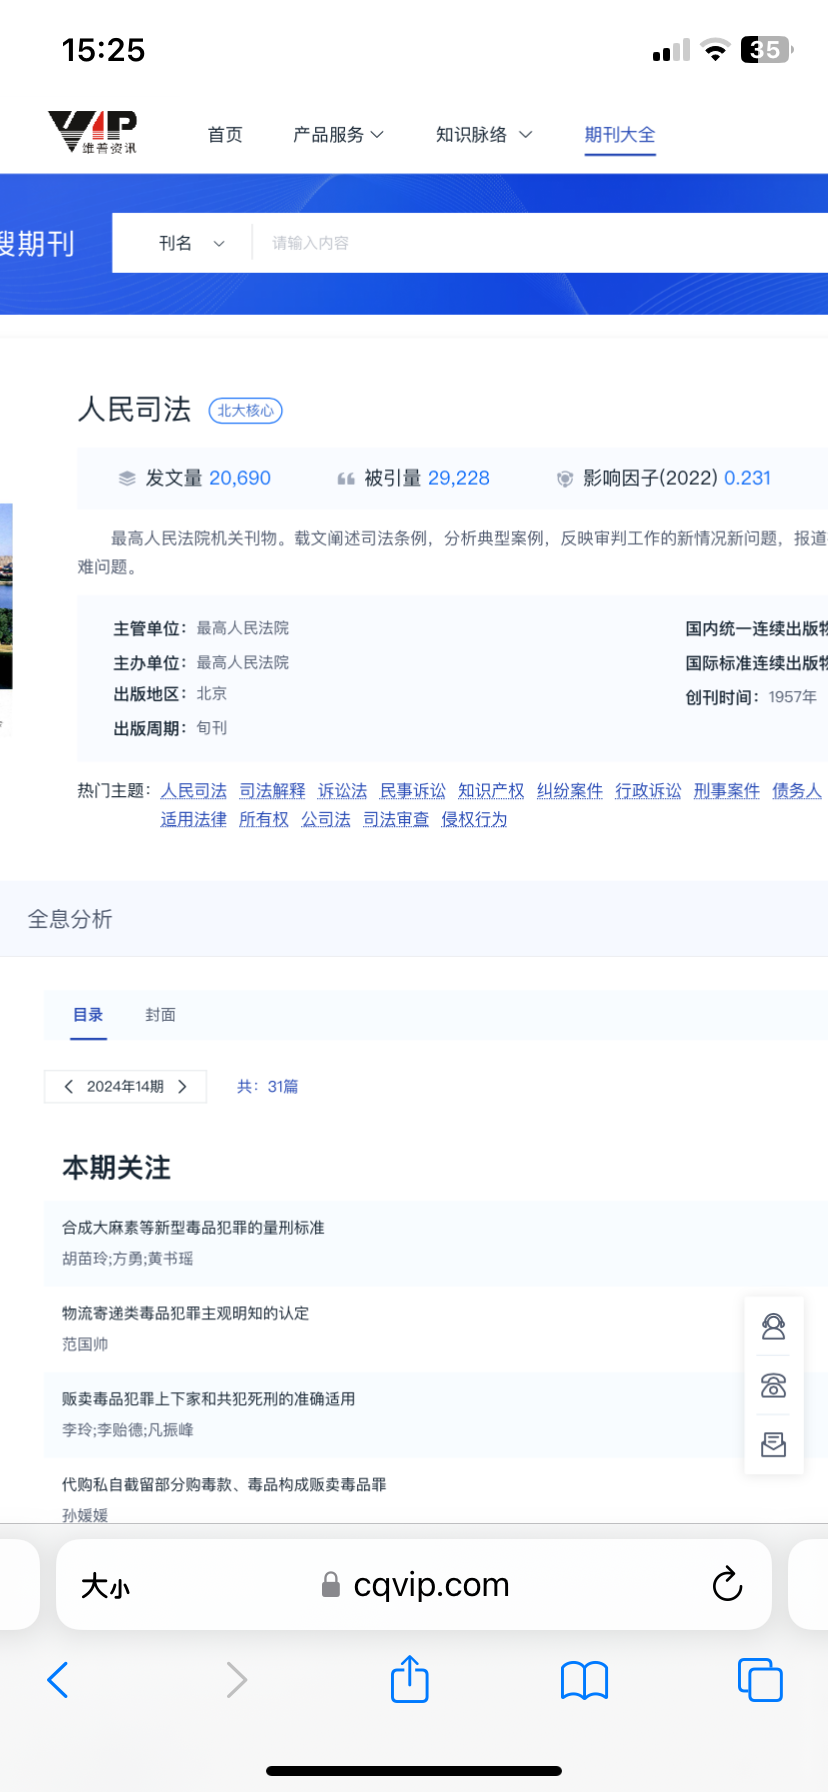
Task: Open Safari bookmarks book icon
Action: point(584,1680)
